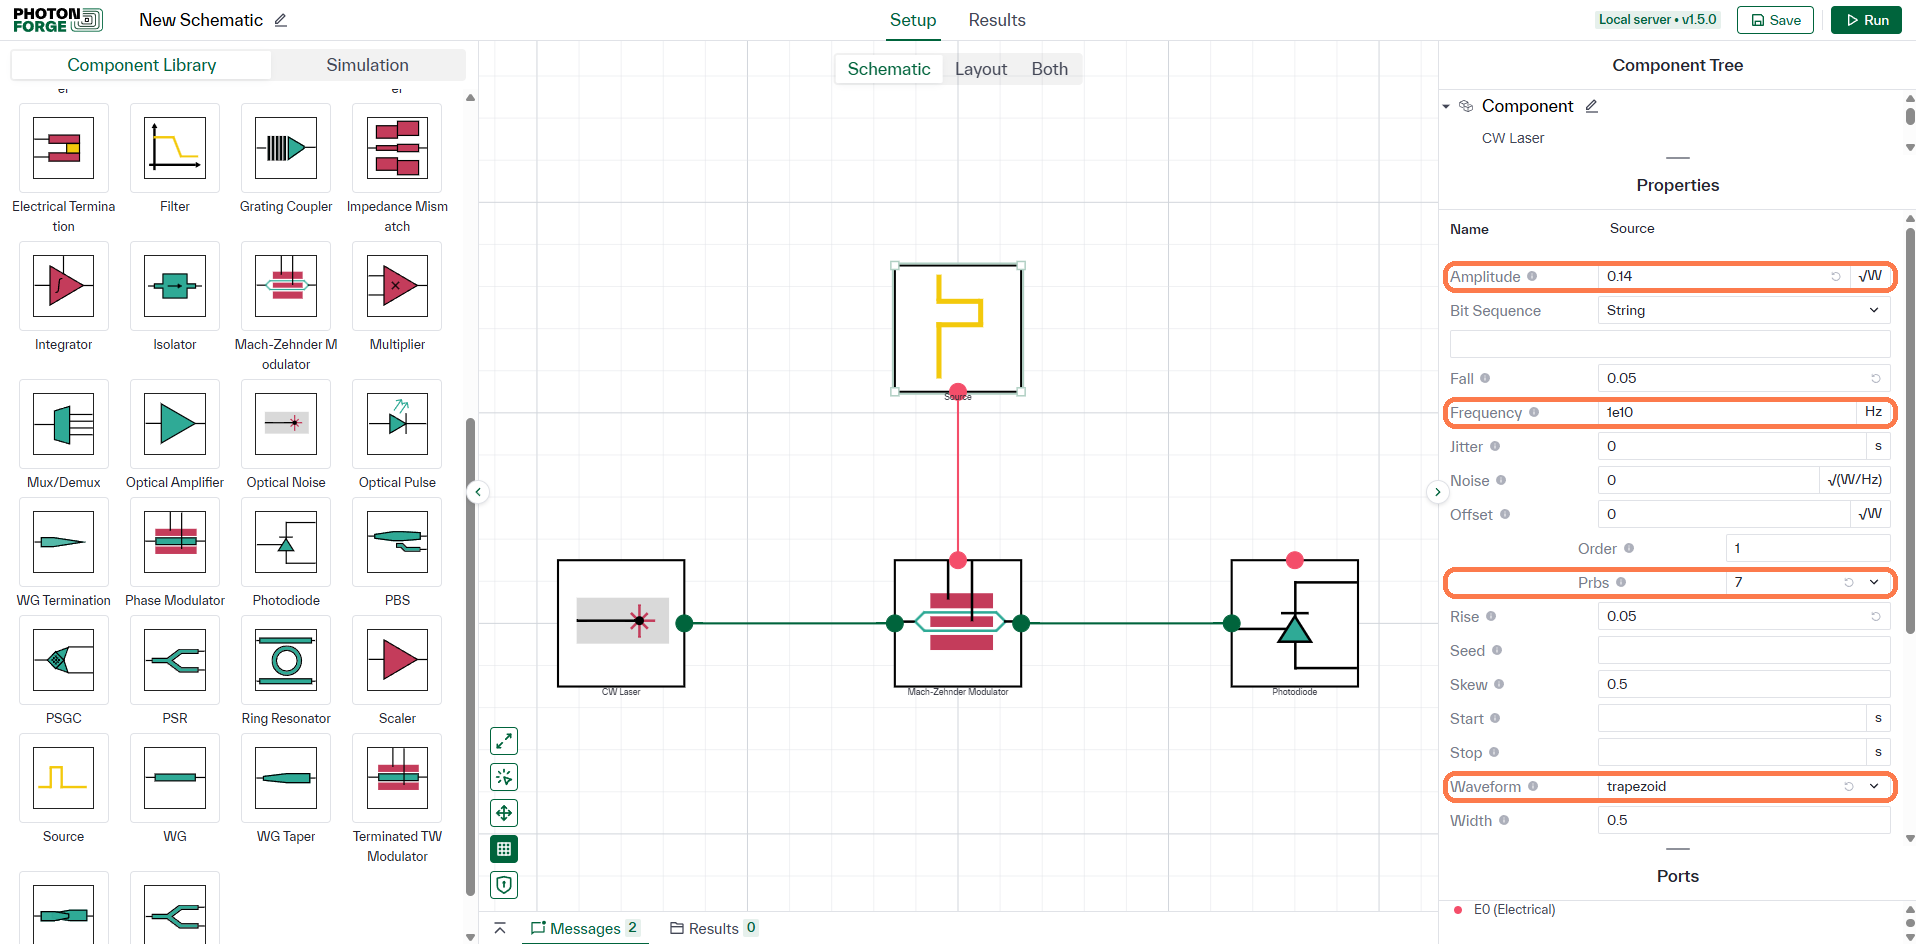Click the Frequency input field
The width and height of the screenshot is (1916, 944).
pos(1726,412)
